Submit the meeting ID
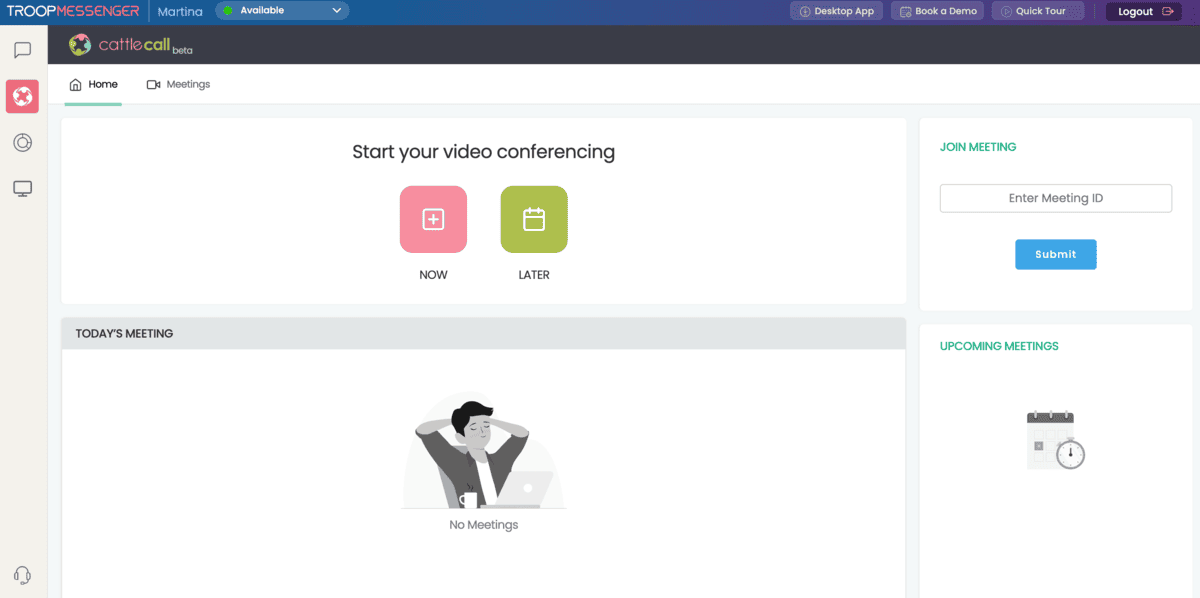The height and width of the screenshot is (598, 1200). (x=1055, y=254)
